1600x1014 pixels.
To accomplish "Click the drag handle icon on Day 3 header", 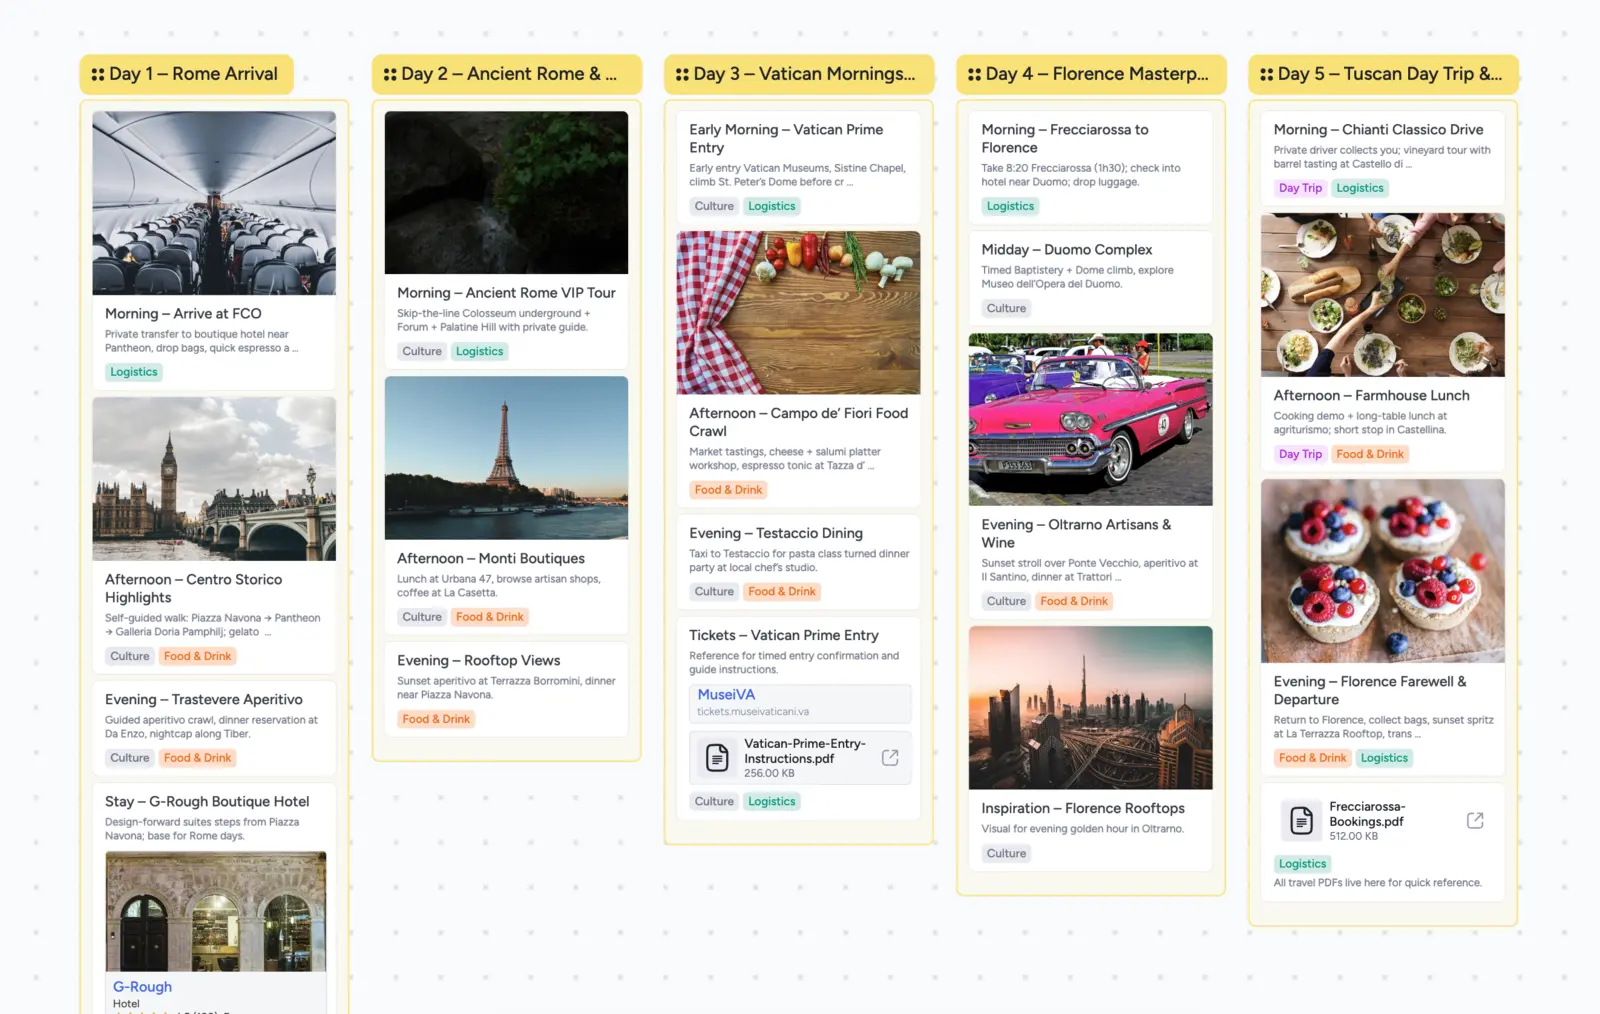I will coord(681,73).
